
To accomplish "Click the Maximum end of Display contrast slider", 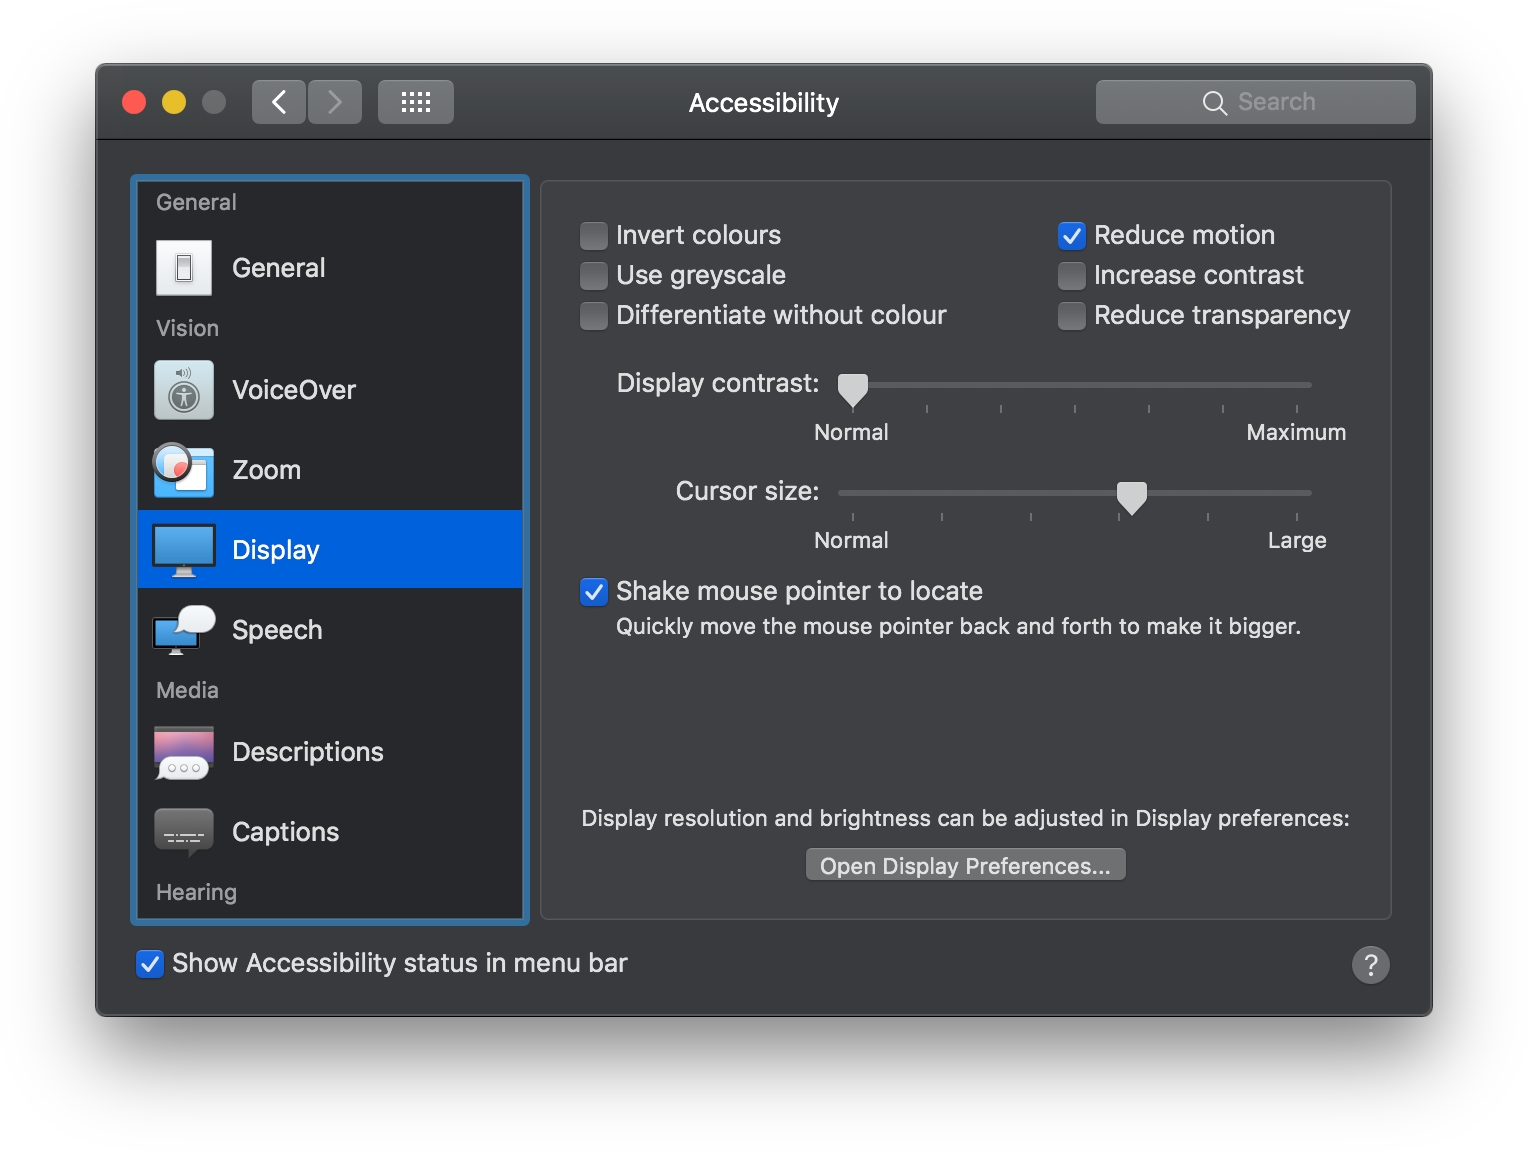I will pos(1297,385).
